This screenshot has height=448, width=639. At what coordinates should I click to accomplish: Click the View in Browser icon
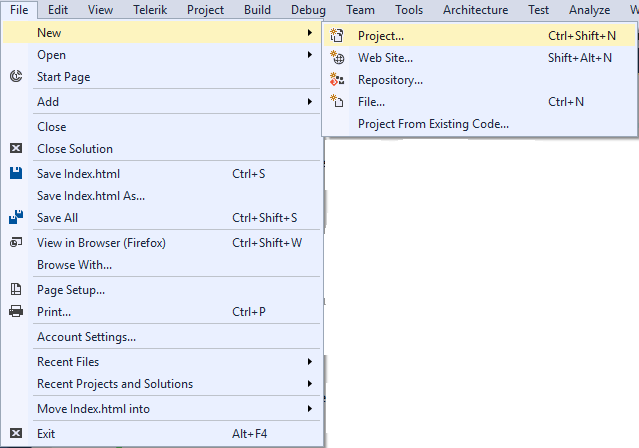pos(16,243)
